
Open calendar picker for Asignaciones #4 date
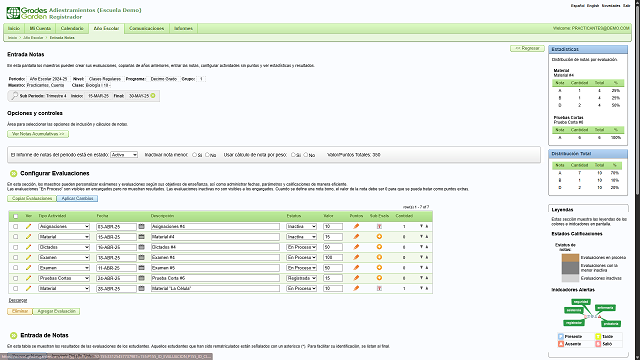[142, 226]
